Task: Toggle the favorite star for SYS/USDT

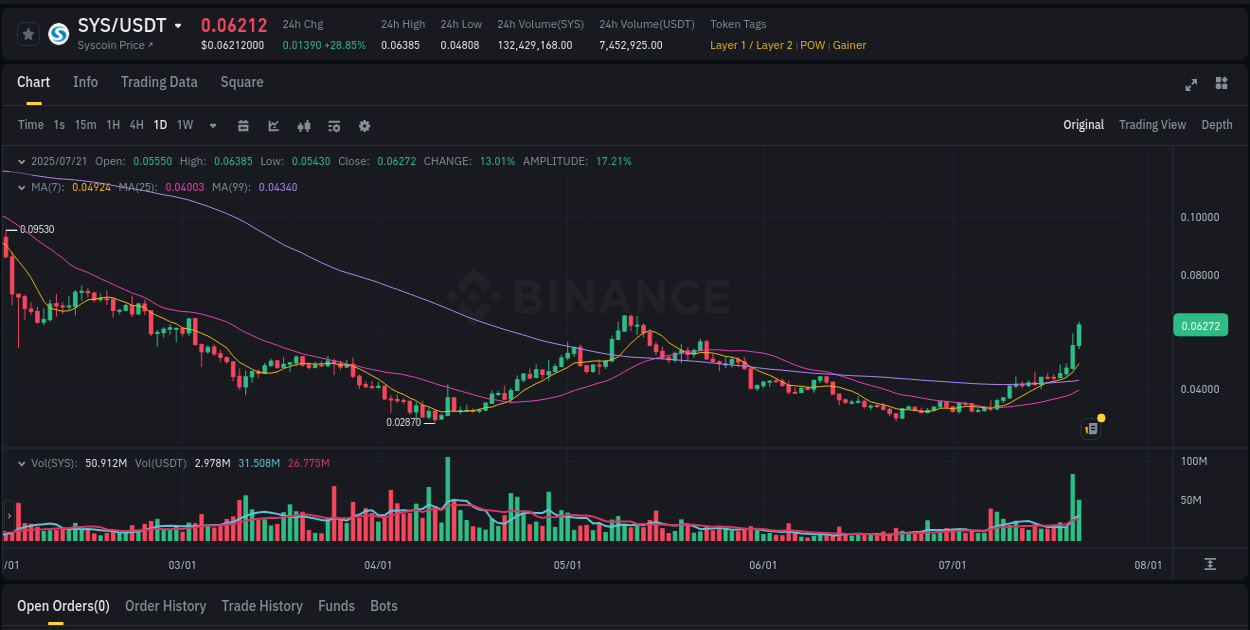Action: [27, 33]
